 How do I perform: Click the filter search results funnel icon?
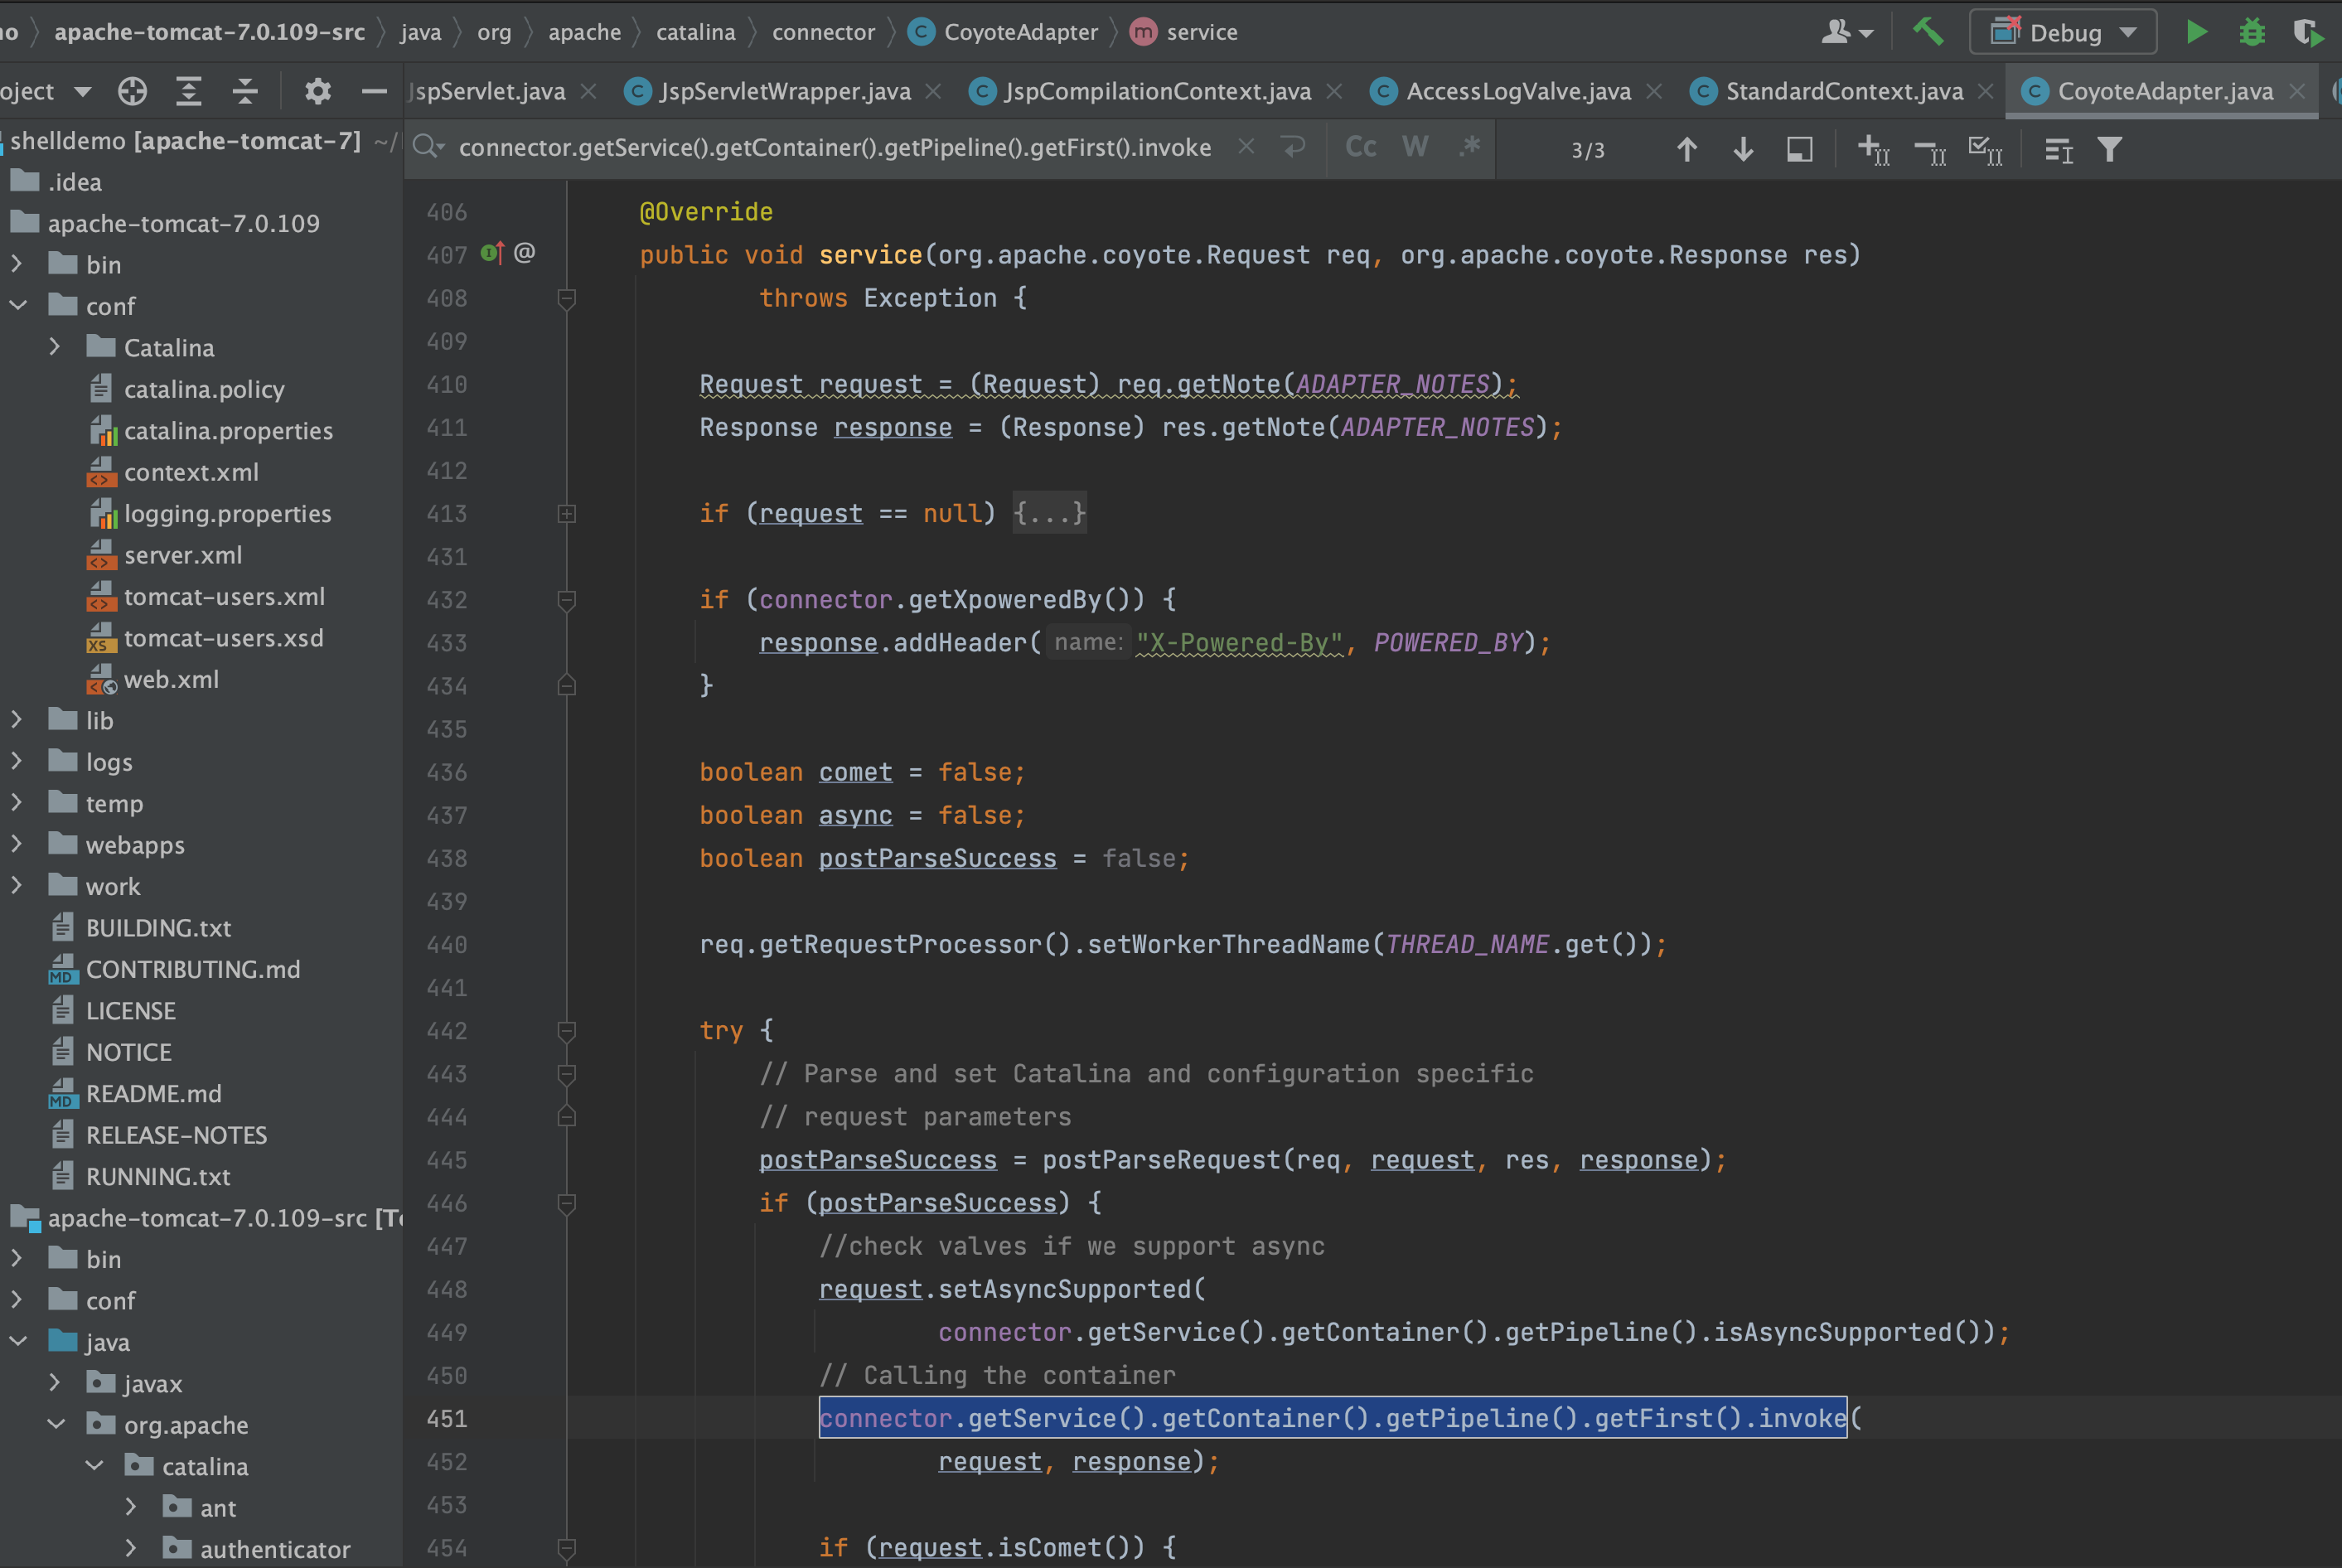[x=2109, y=149]
